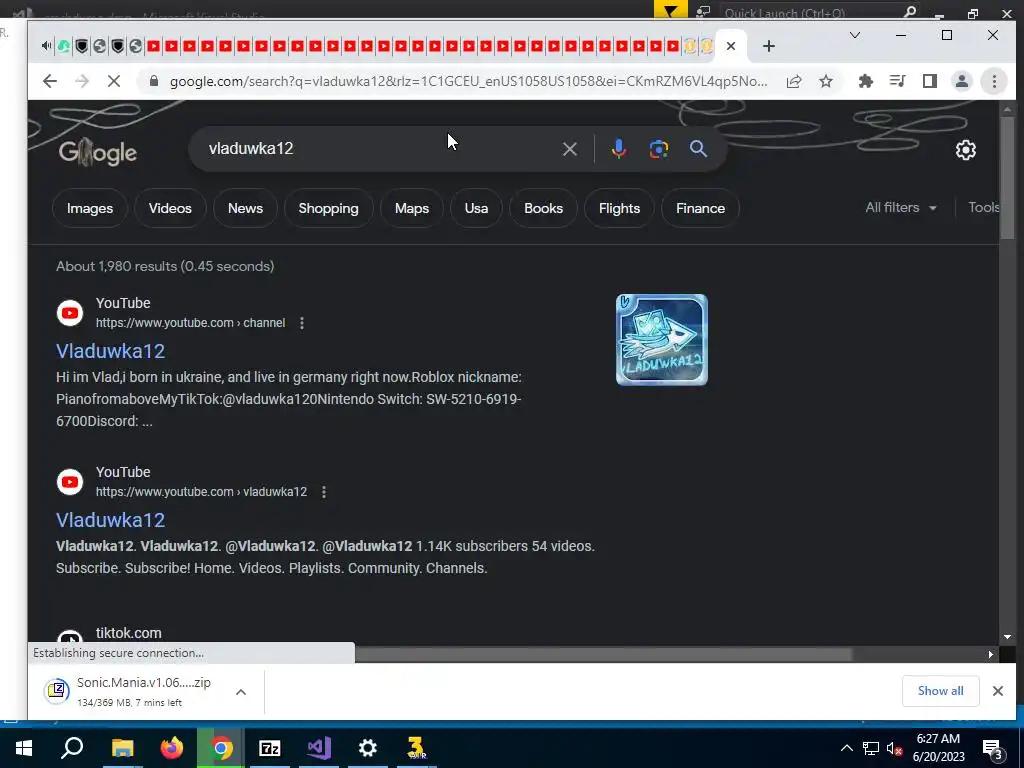This screenshot has height=768, width=1024.
Task: View site information lock icon
Action: (x=154, y=81)
